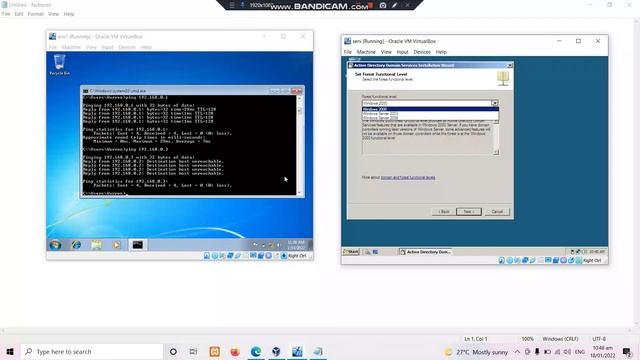Open host clock showing 10:48 am
This screenshot has height=360, width=640.
click(x=602, y=352)
